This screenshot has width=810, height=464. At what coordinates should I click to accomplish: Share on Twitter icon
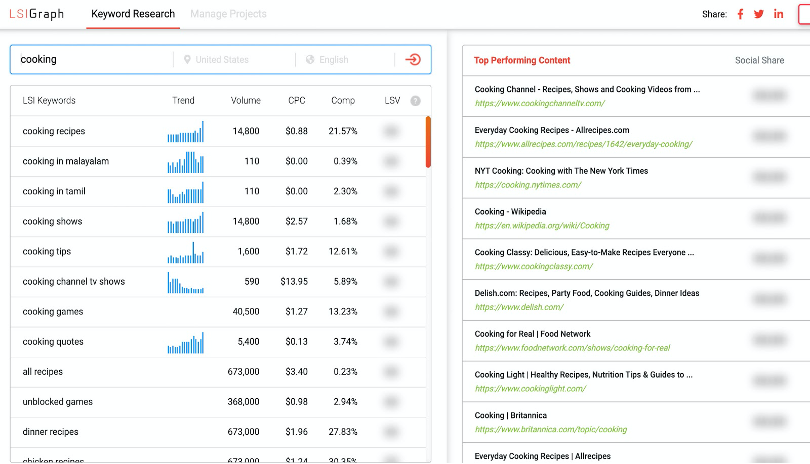point(759,14)
